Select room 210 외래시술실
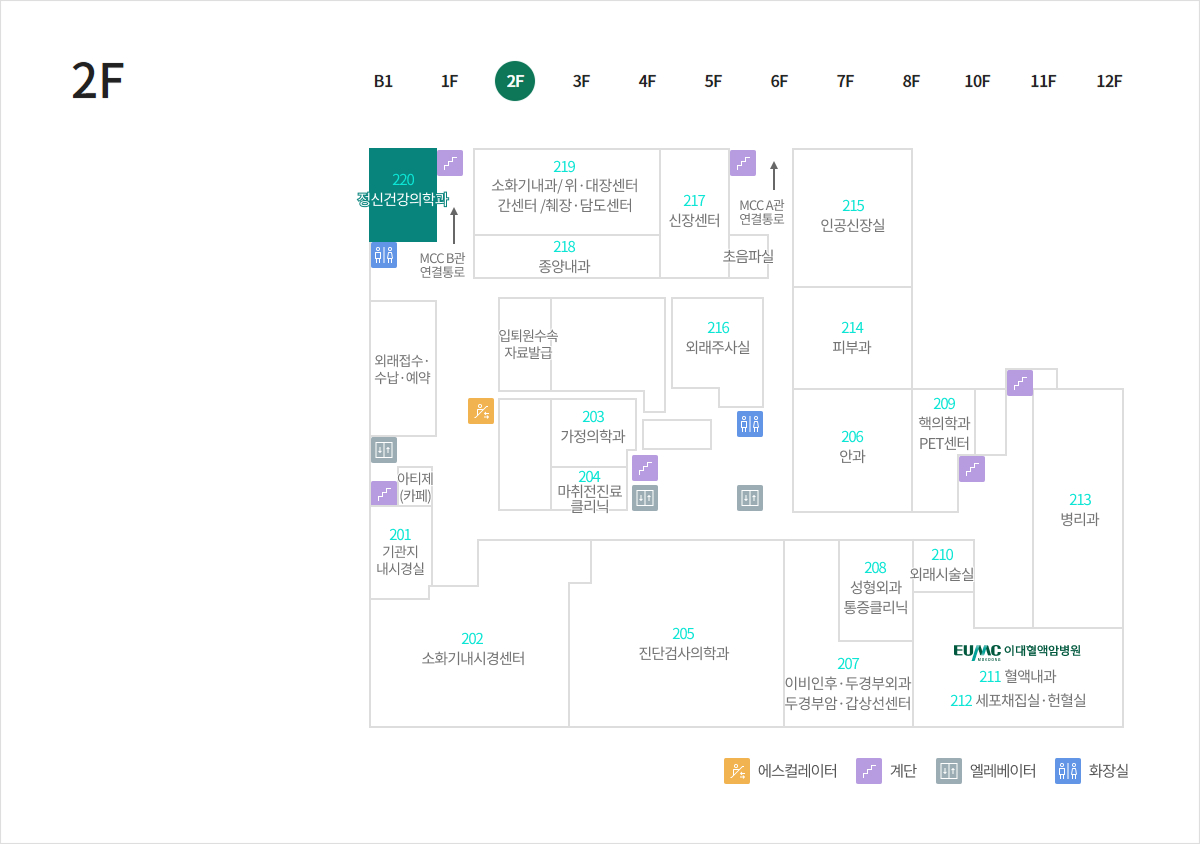1200x844 pixels. (942, 565)
